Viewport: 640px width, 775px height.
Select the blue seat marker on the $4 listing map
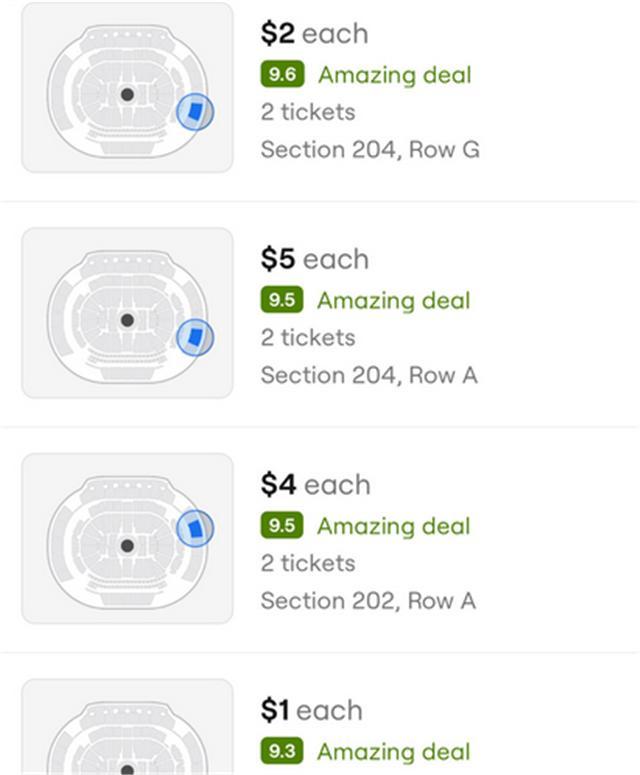[x=195, y=528]
